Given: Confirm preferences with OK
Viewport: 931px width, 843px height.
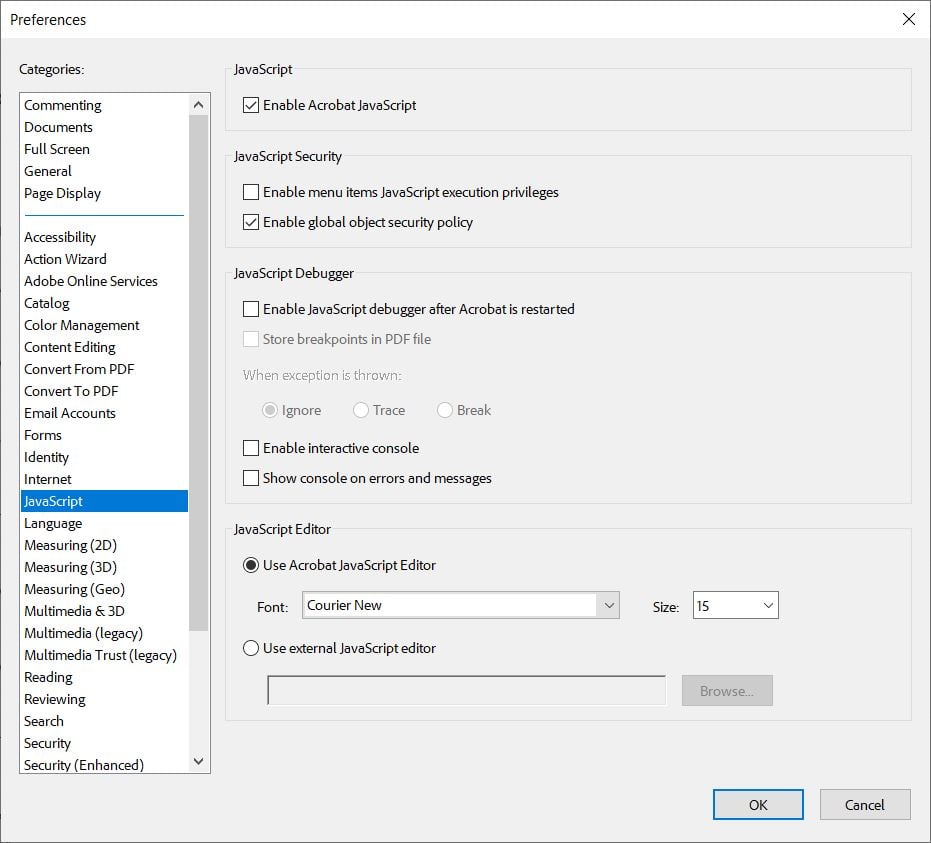Looking at the screenshot, I should coord(757,804).
